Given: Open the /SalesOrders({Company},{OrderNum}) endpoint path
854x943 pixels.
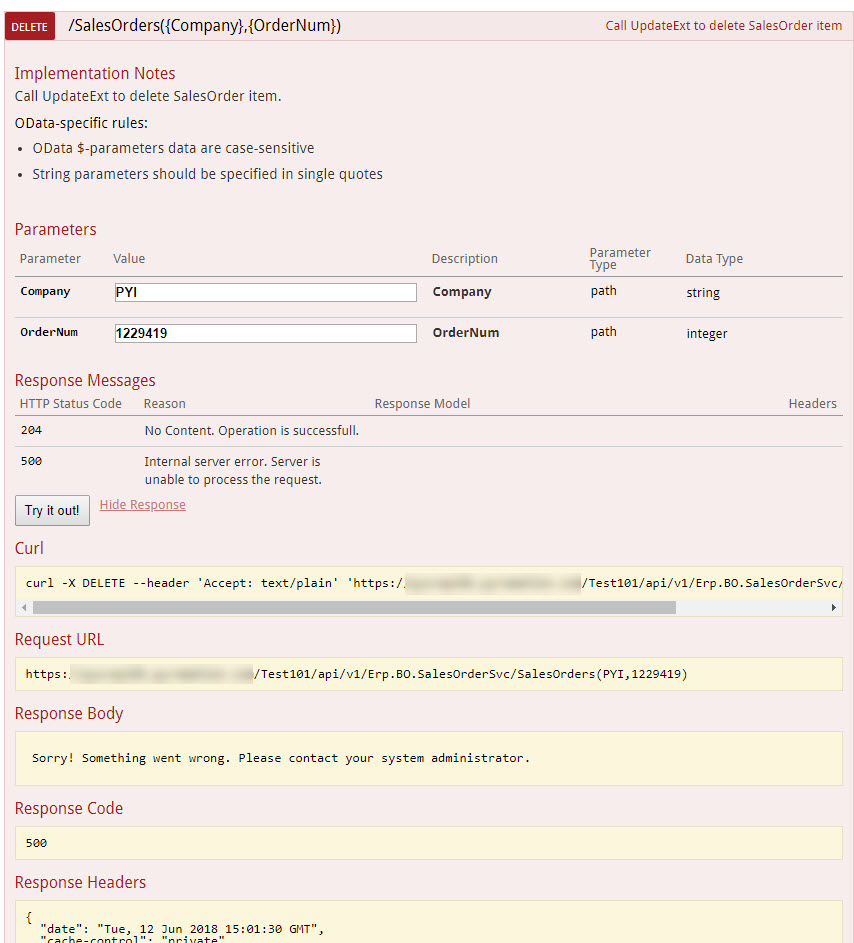Looking at the screenshot, I should pyautogui.click(x=204, y=26).
